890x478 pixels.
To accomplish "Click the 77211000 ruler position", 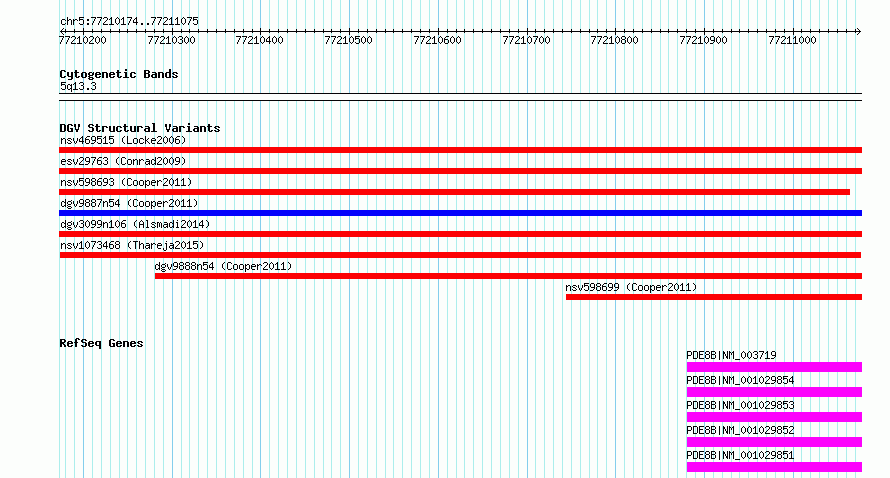I will click(792, 40).
